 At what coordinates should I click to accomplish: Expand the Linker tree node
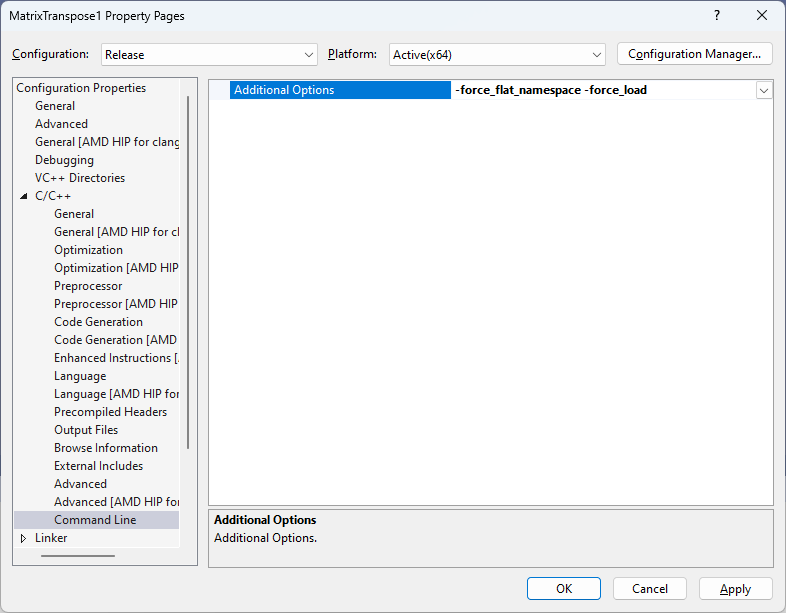coord(24,538)
